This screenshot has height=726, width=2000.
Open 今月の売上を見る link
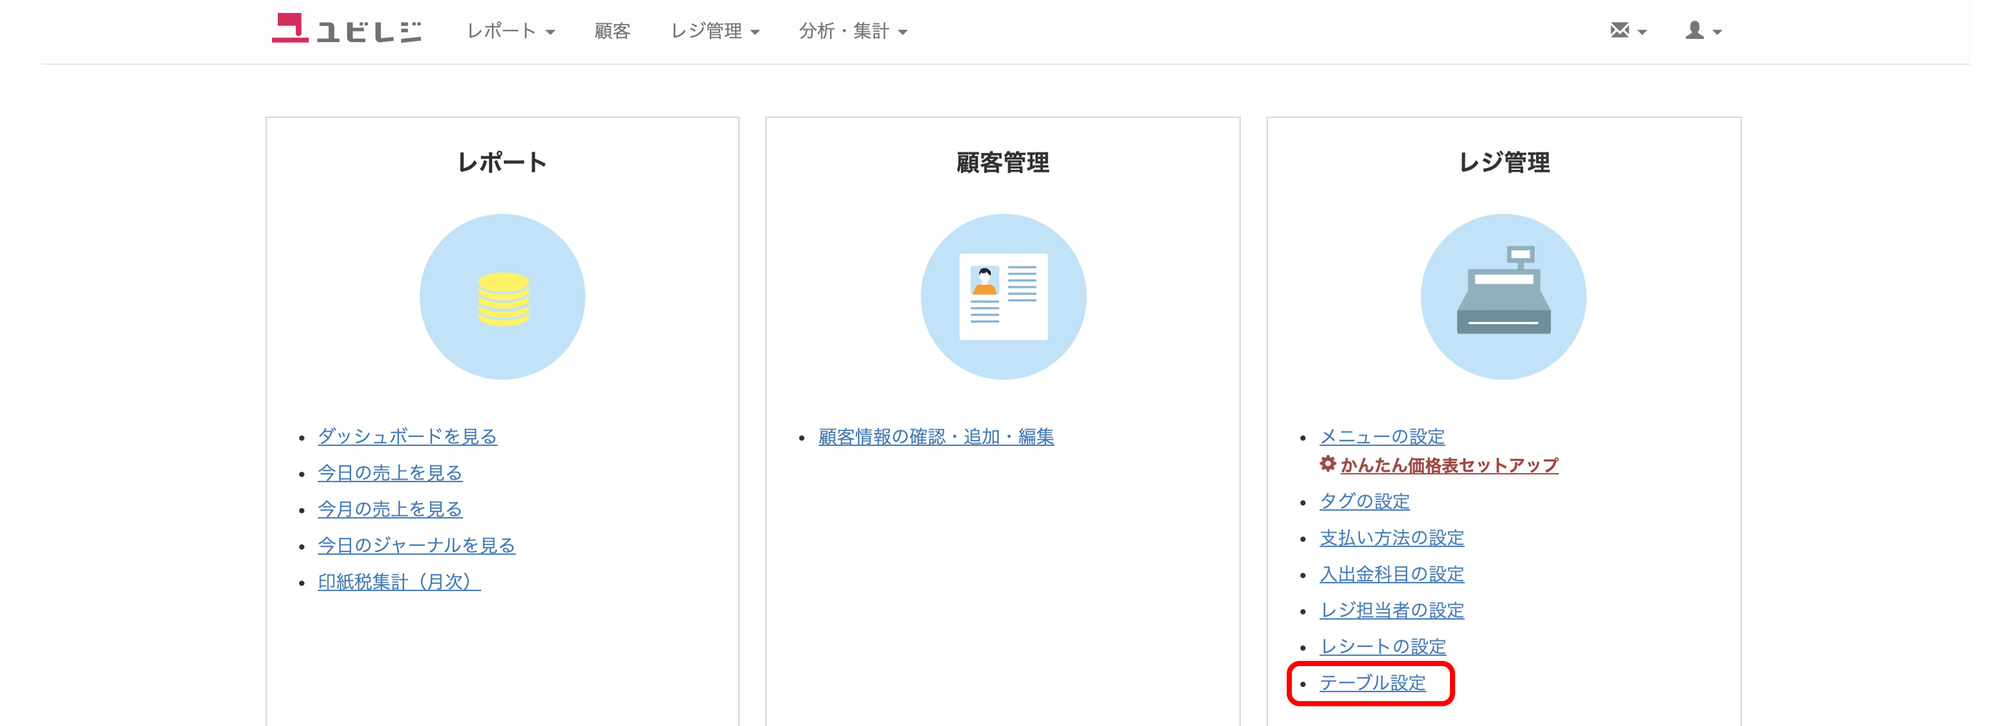[x=390, y=509]
